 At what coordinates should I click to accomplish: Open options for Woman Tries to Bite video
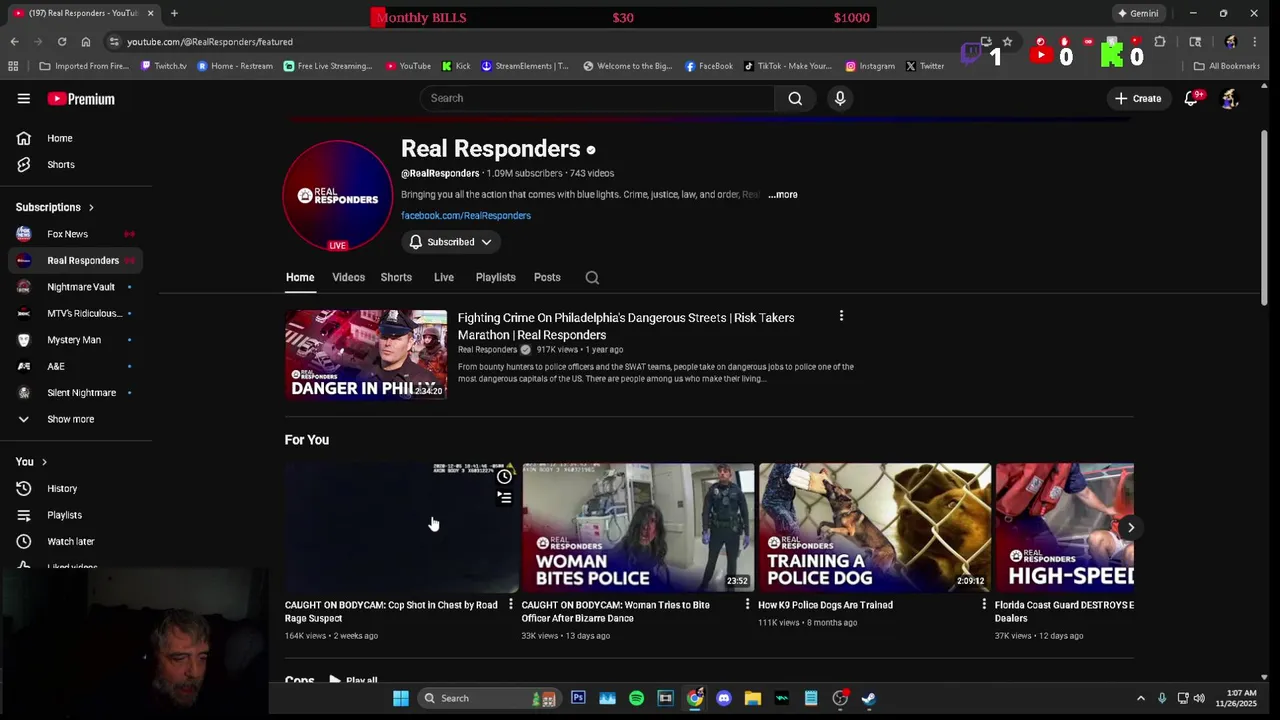point(747,604)
